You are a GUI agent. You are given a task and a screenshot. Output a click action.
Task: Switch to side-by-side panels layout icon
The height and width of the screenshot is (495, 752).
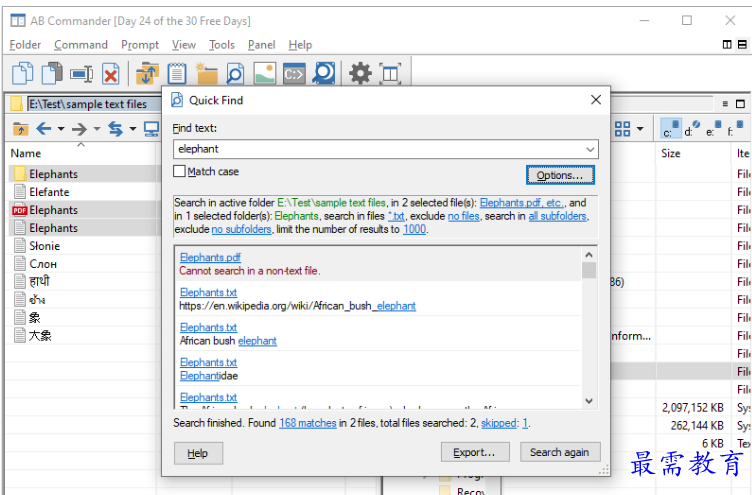click(727, 45)
